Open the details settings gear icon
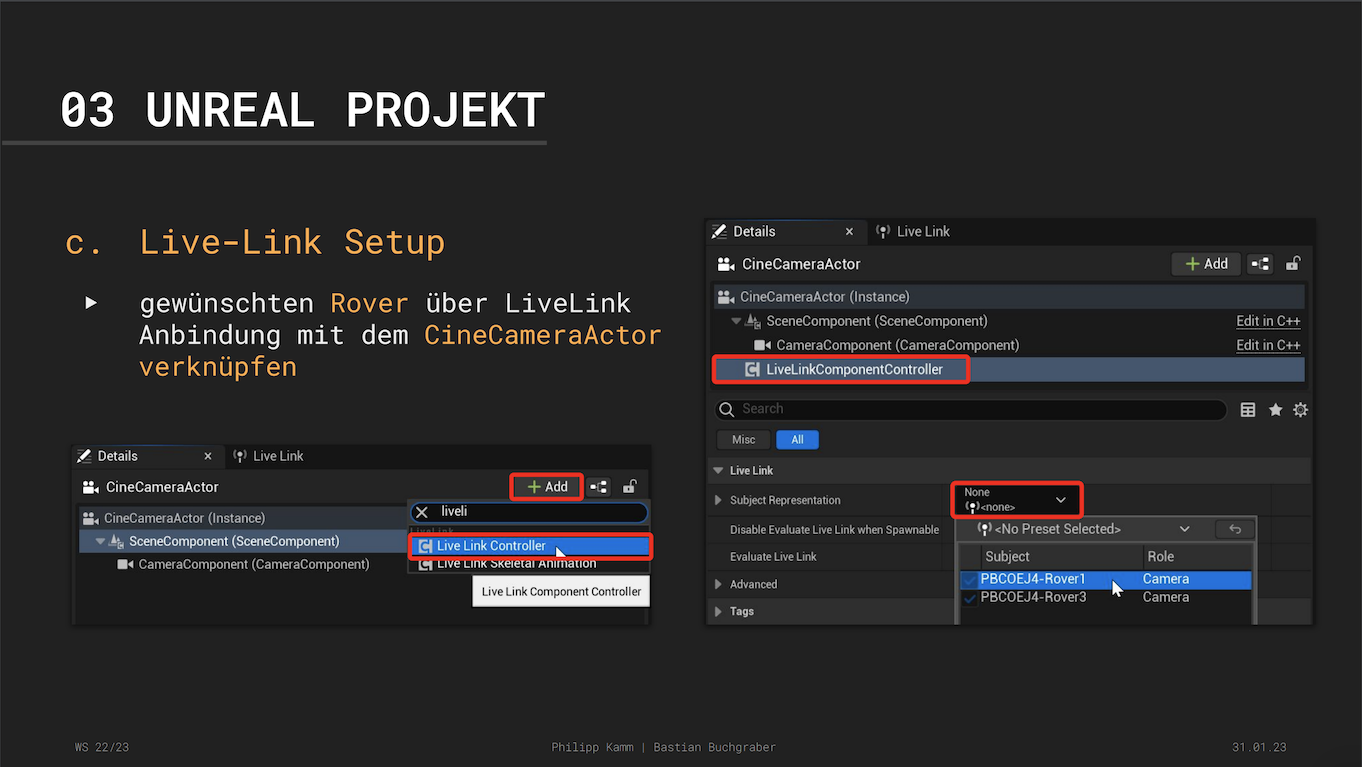Image resolution: width=1362 pixels, height=767 pixels. click(x=1300, y=410)
